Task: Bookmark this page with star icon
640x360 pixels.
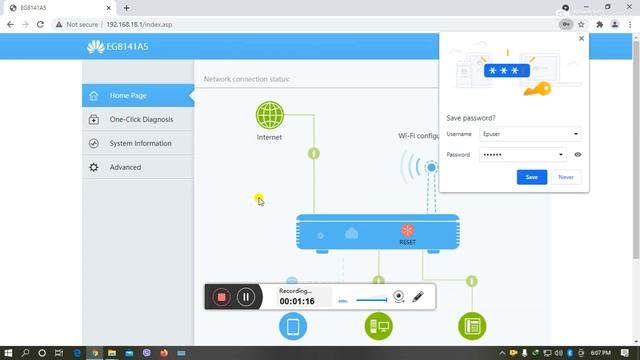Action: (x=581, y=24)
